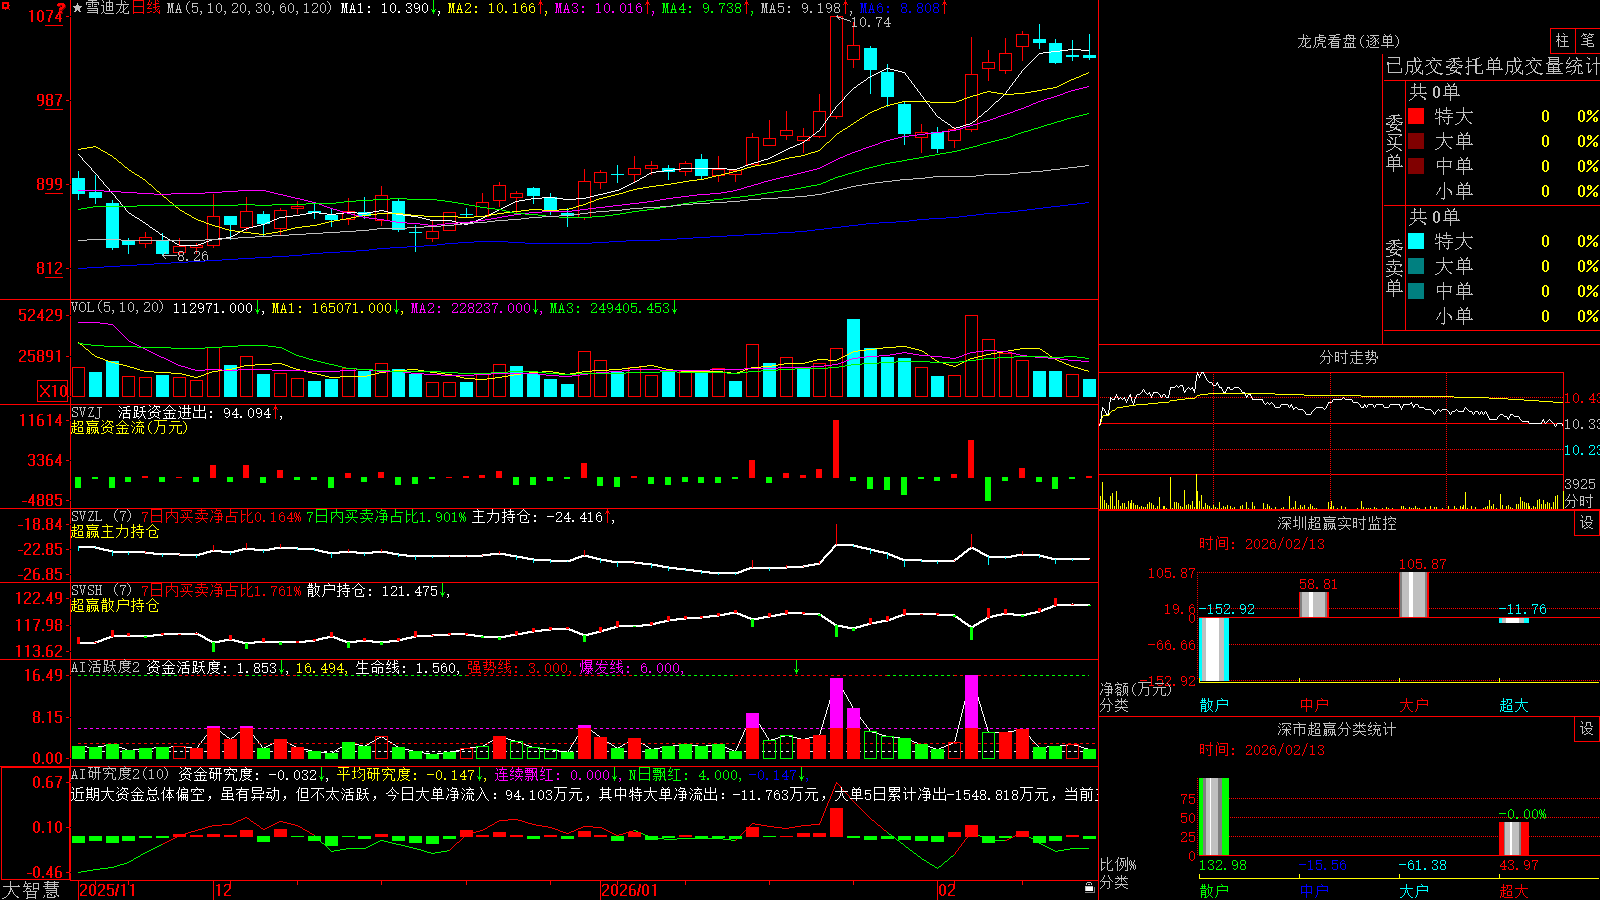Click the X10 volume scale marker

pyautogui.click(x=54, y=391)
